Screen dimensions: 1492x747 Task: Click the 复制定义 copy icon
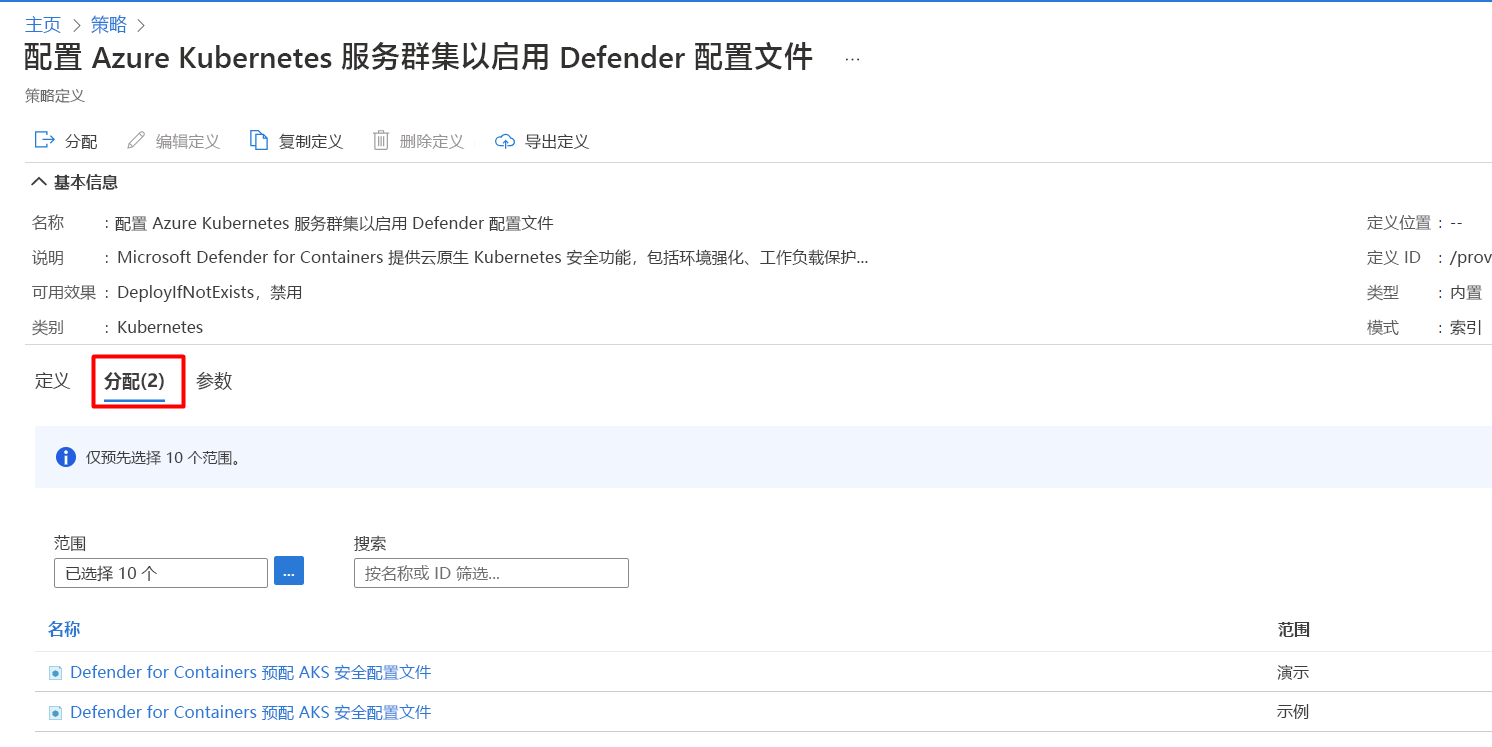click(259, 140)
